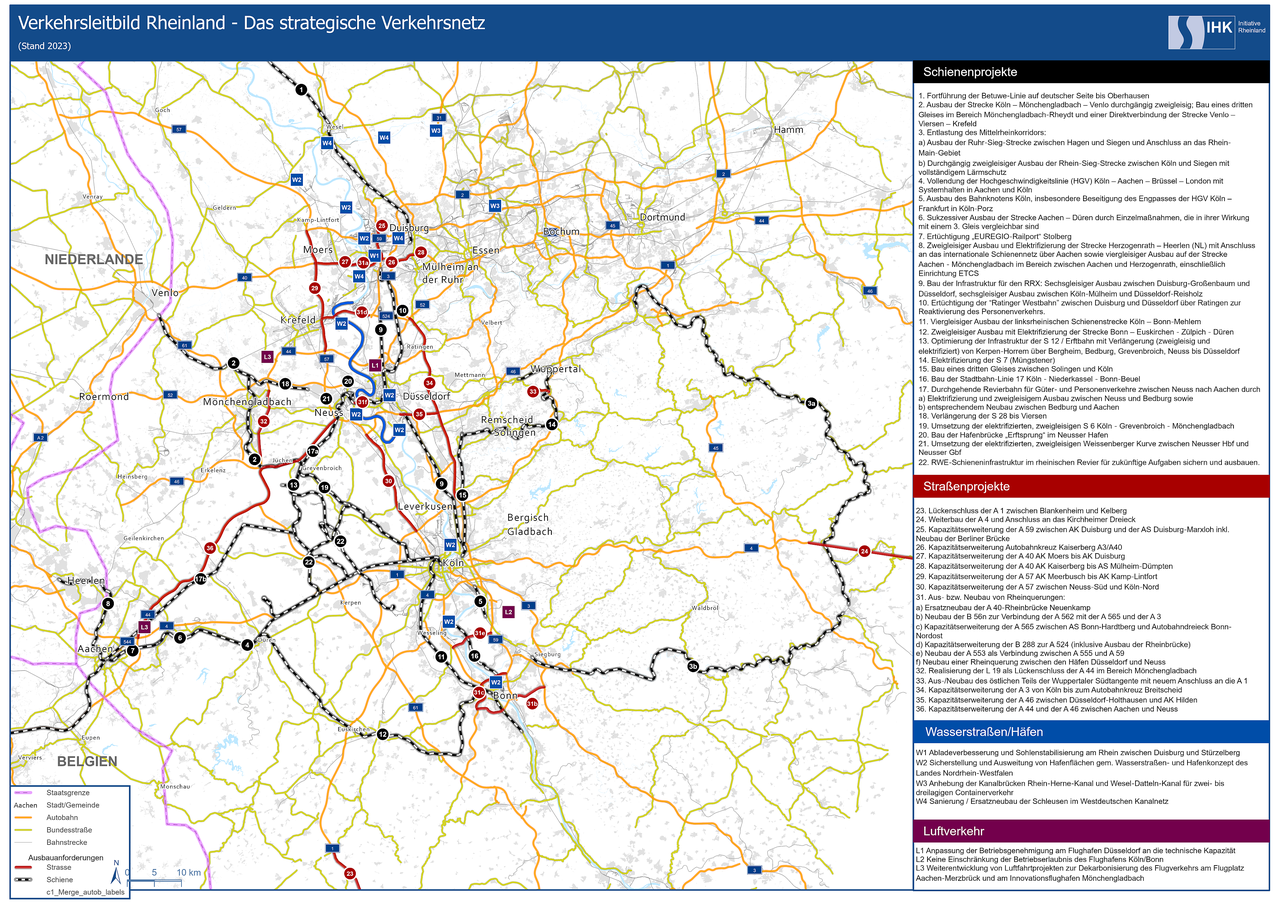The width and height of the screenshot is (1280, 905).
Task: Select rail marker 18 north of Mönchengladbach
Action: (285, 384)
